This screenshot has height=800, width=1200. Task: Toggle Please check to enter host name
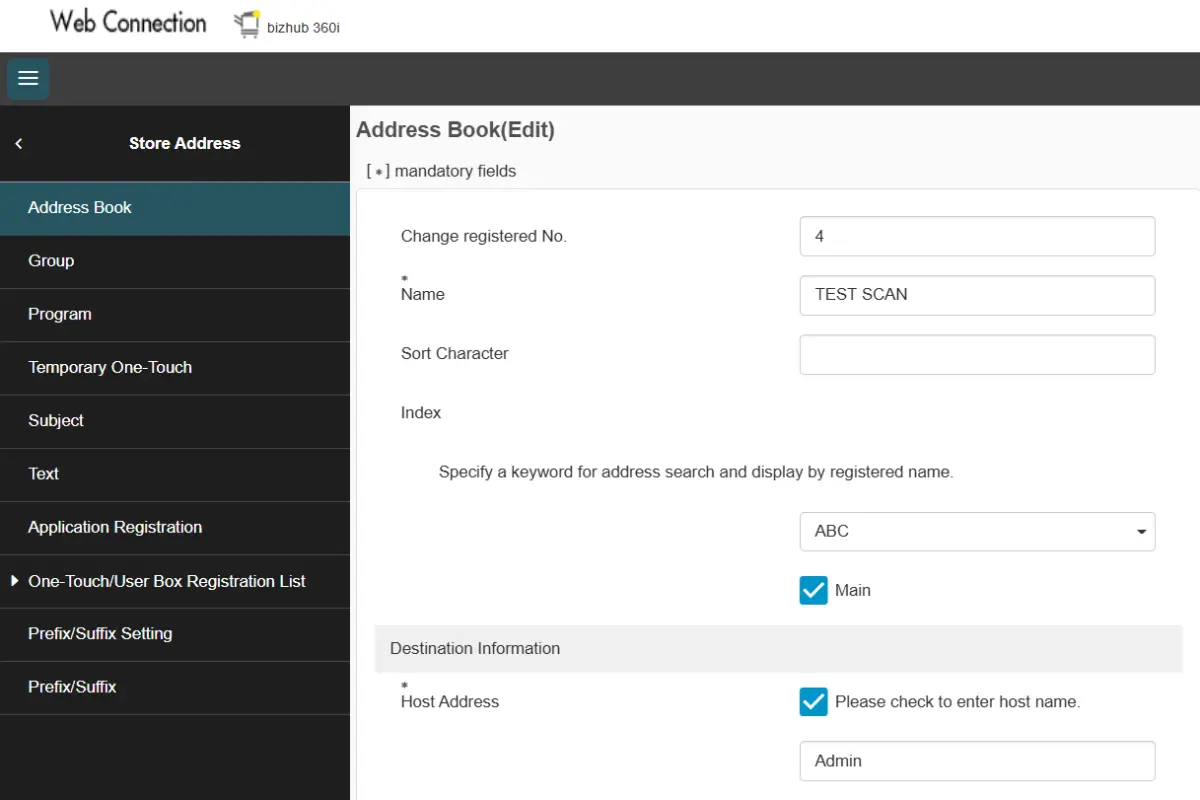(x=813, y=702)
